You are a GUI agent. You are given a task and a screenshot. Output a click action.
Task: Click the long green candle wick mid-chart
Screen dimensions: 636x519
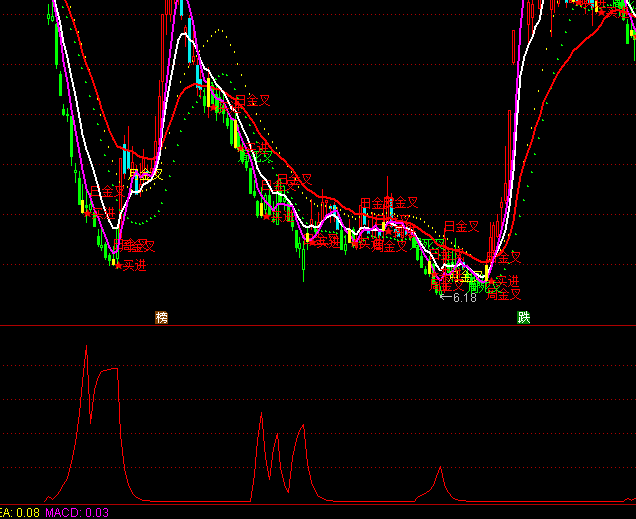pos(304,262)
